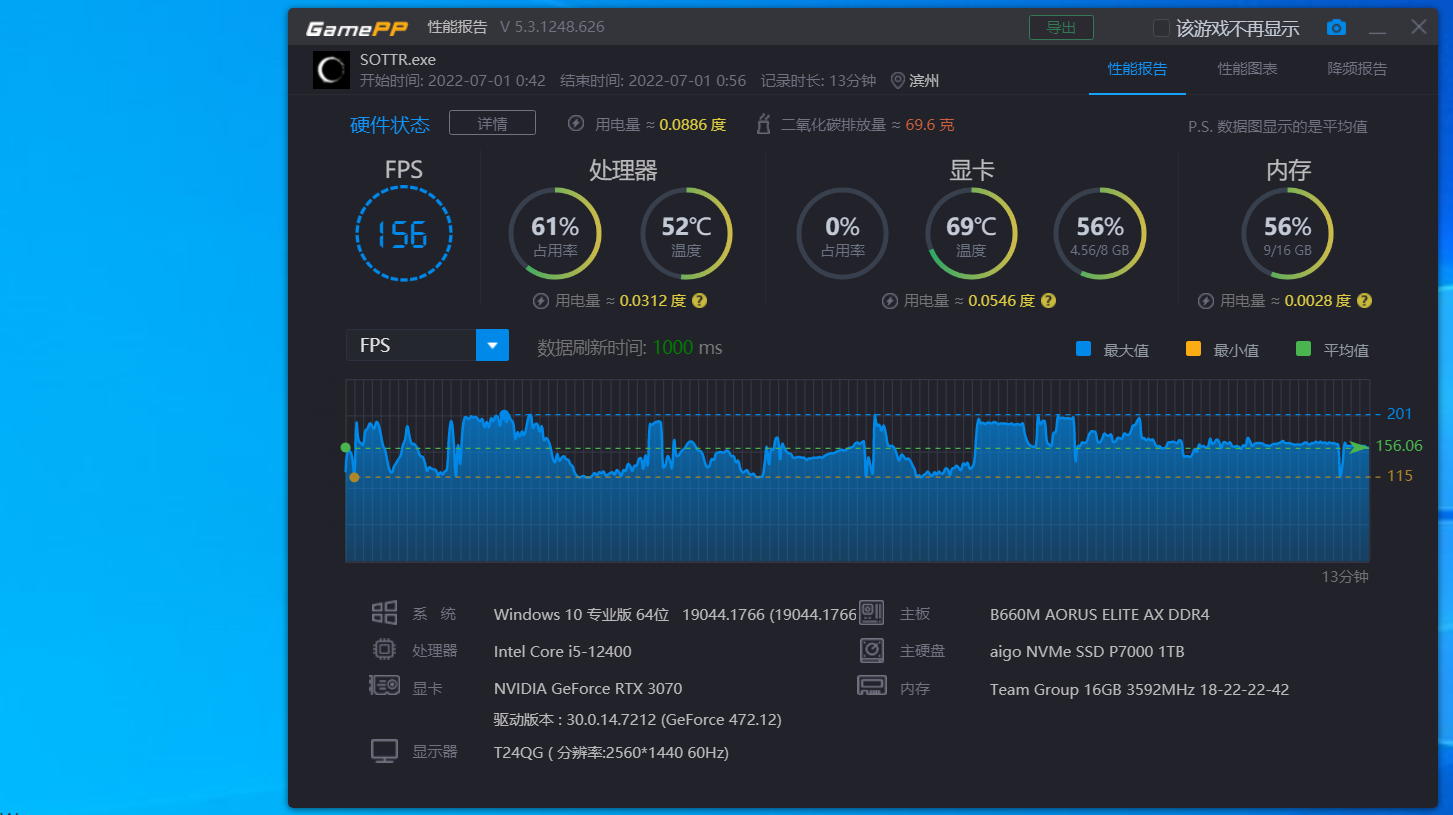Image resolution: width=1453 pixels, height=815 pixels.
Task: Click the 显卡 icon beside NVIDIA GeForce RTX 3070
Action: 384,685
